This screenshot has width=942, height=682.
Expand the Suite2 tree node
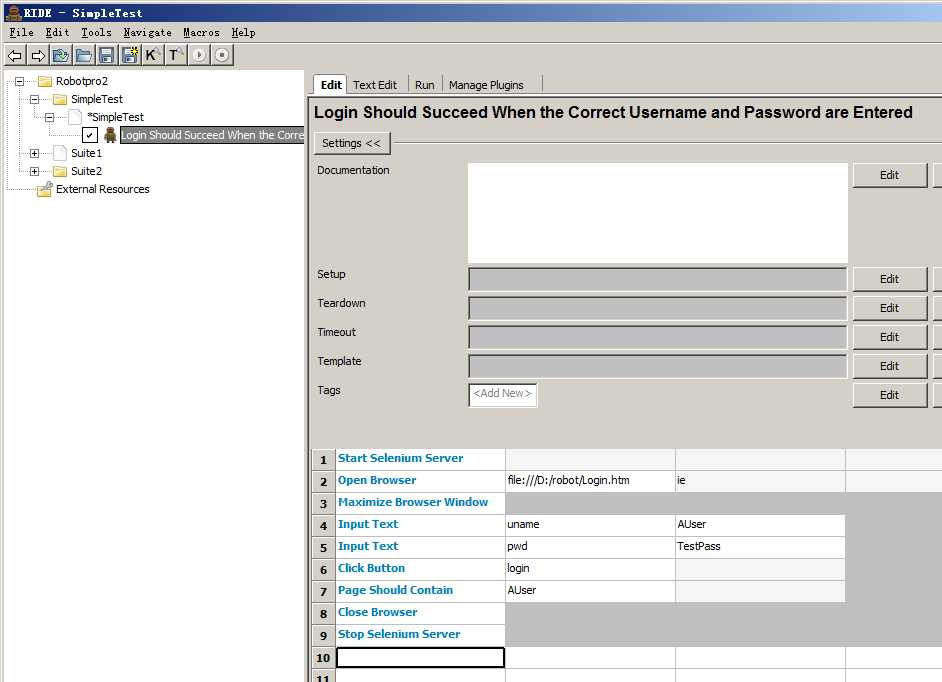[34, 171]
